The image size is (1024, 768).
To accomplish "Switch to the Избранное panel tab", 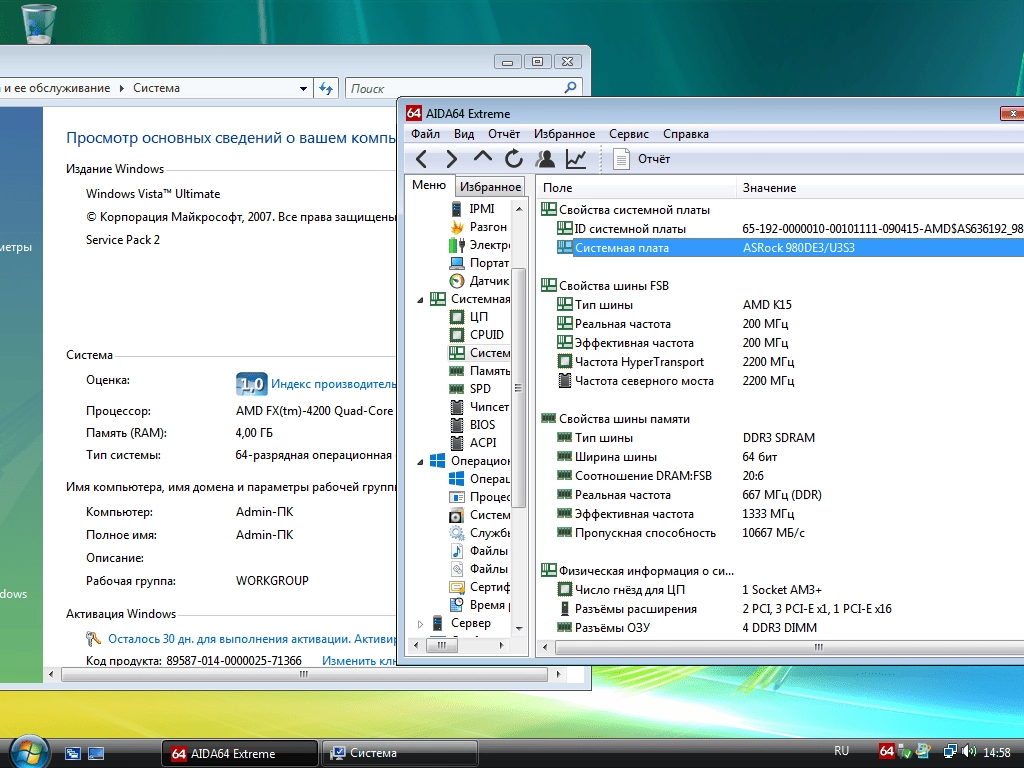I will (490, 187).
